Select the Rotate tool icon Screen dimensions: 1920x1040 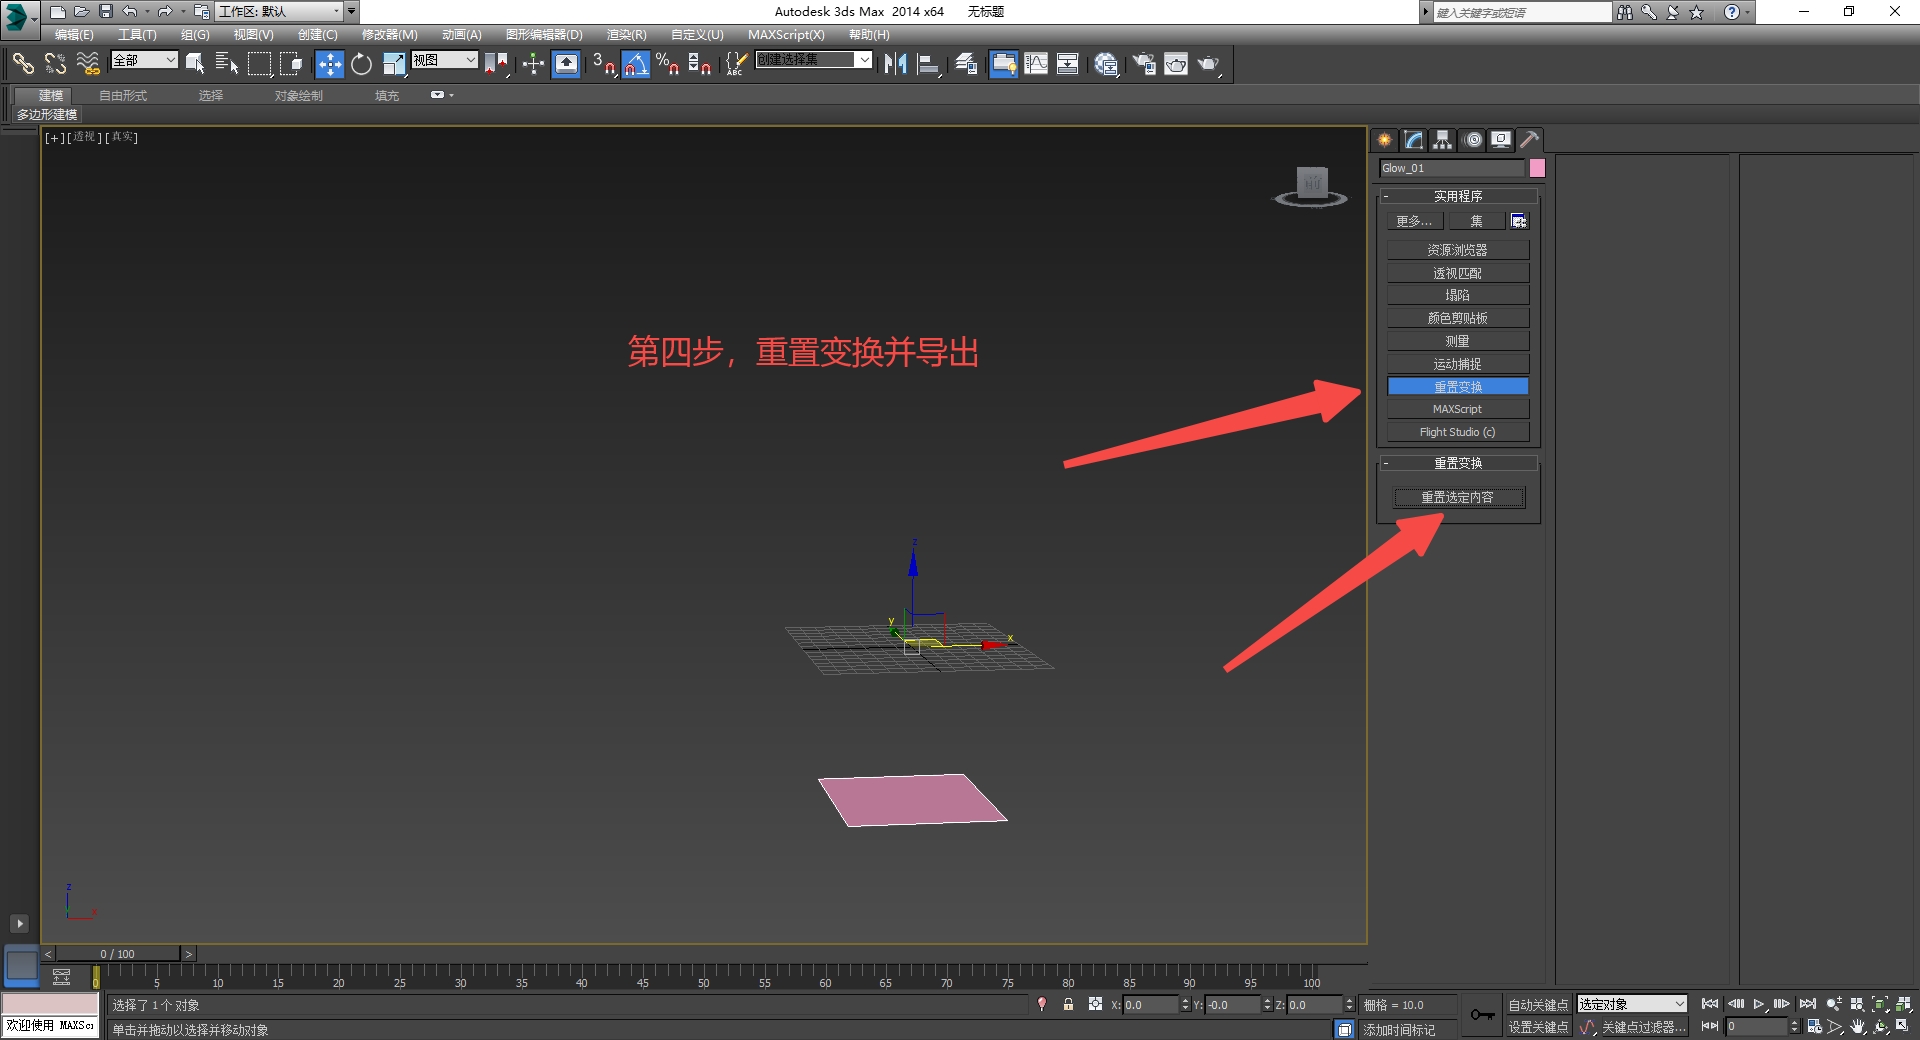(x=362, y=64)
